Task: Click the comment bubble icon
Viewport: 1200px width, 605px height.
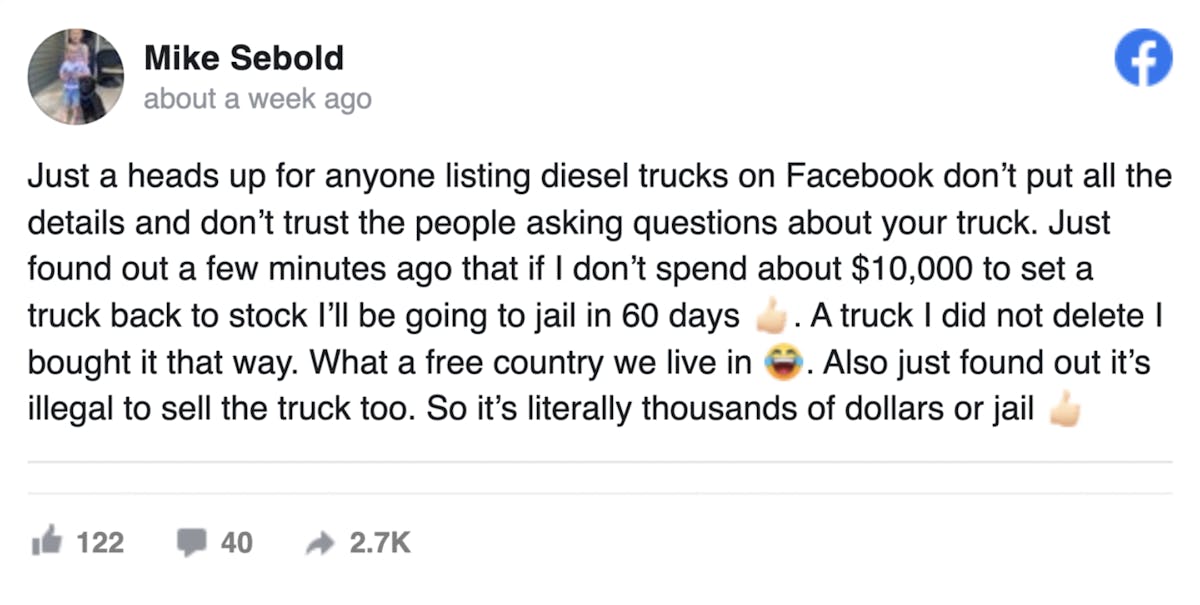Action: (x=191, y=542)
